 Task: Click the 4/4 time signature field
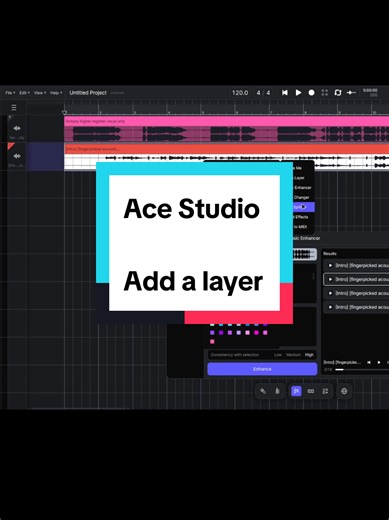click(x=263, y=93)
